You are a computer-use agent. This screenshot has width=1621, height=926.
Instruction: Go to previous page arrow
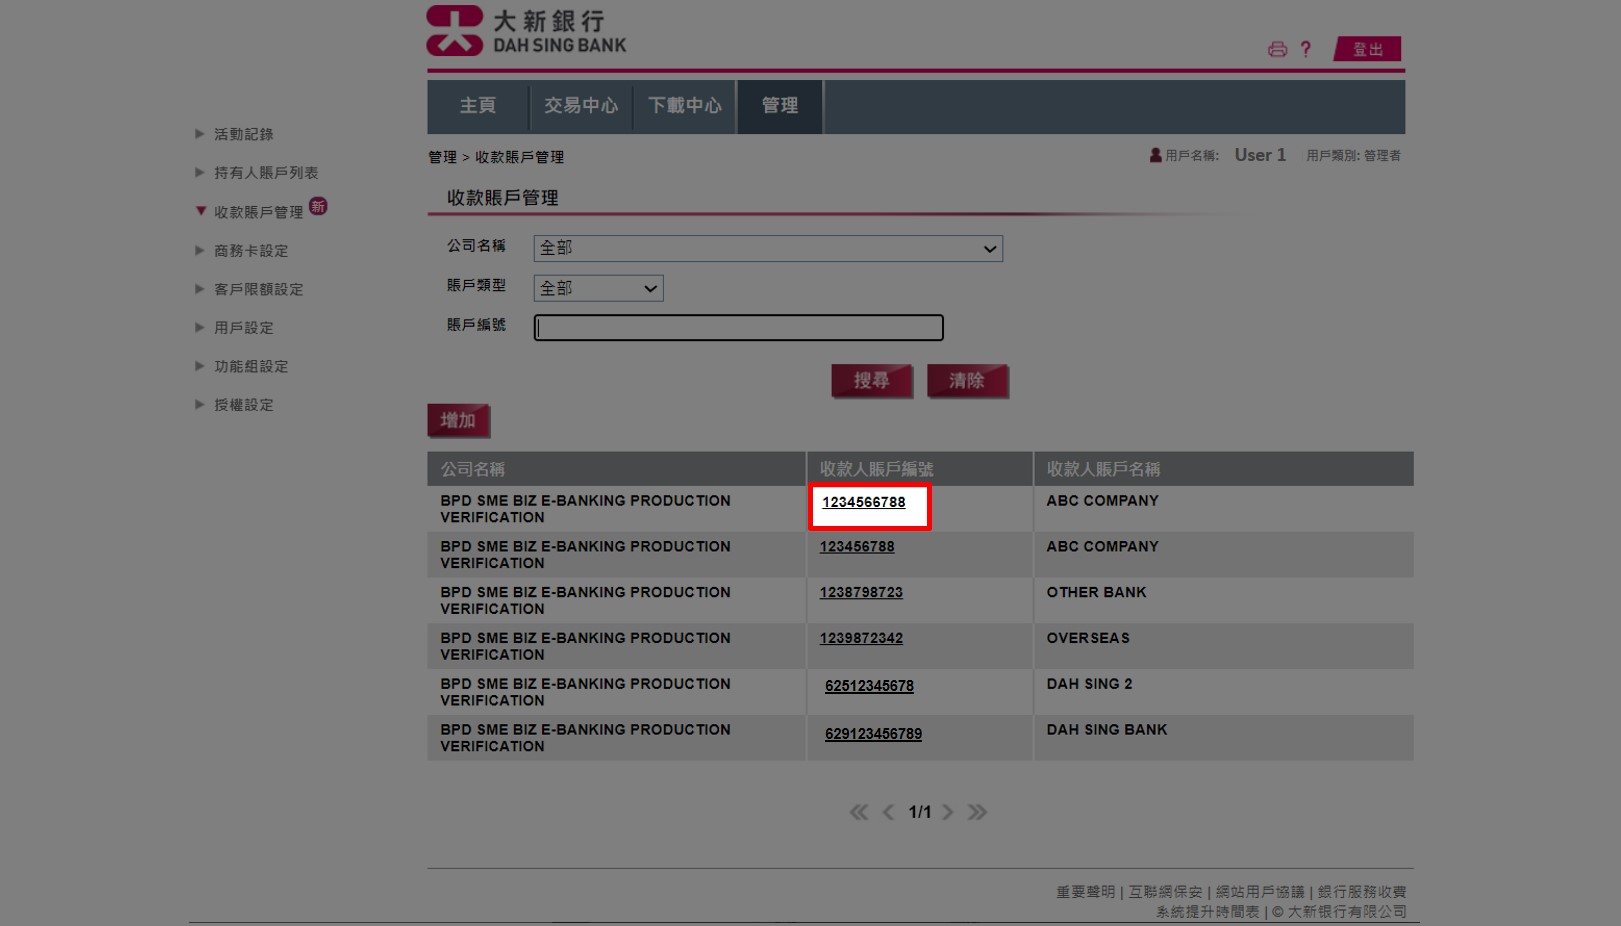click(888, 812)
